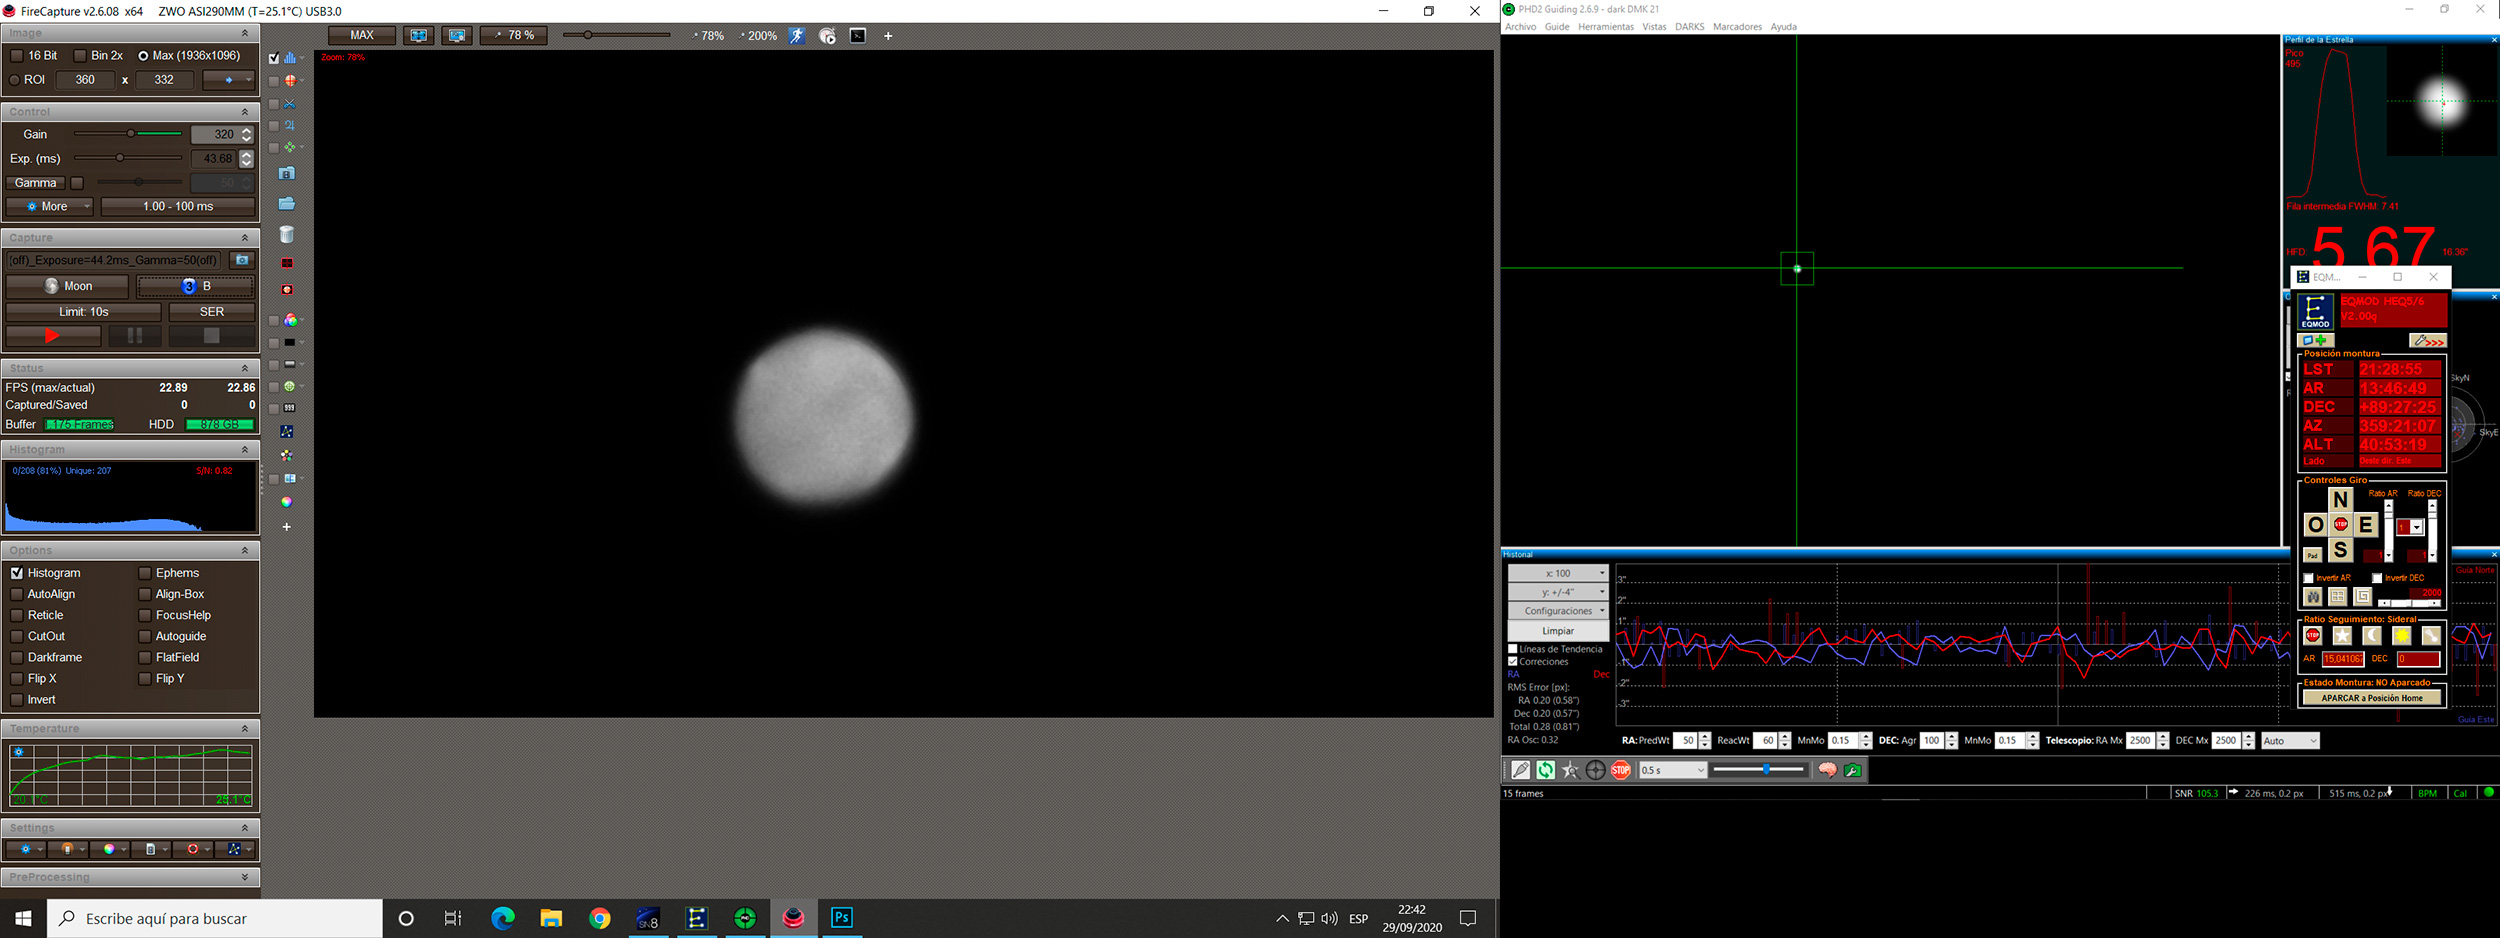
Task: Enable 16 Bit checkbox
Action: [x=17, y=56]
